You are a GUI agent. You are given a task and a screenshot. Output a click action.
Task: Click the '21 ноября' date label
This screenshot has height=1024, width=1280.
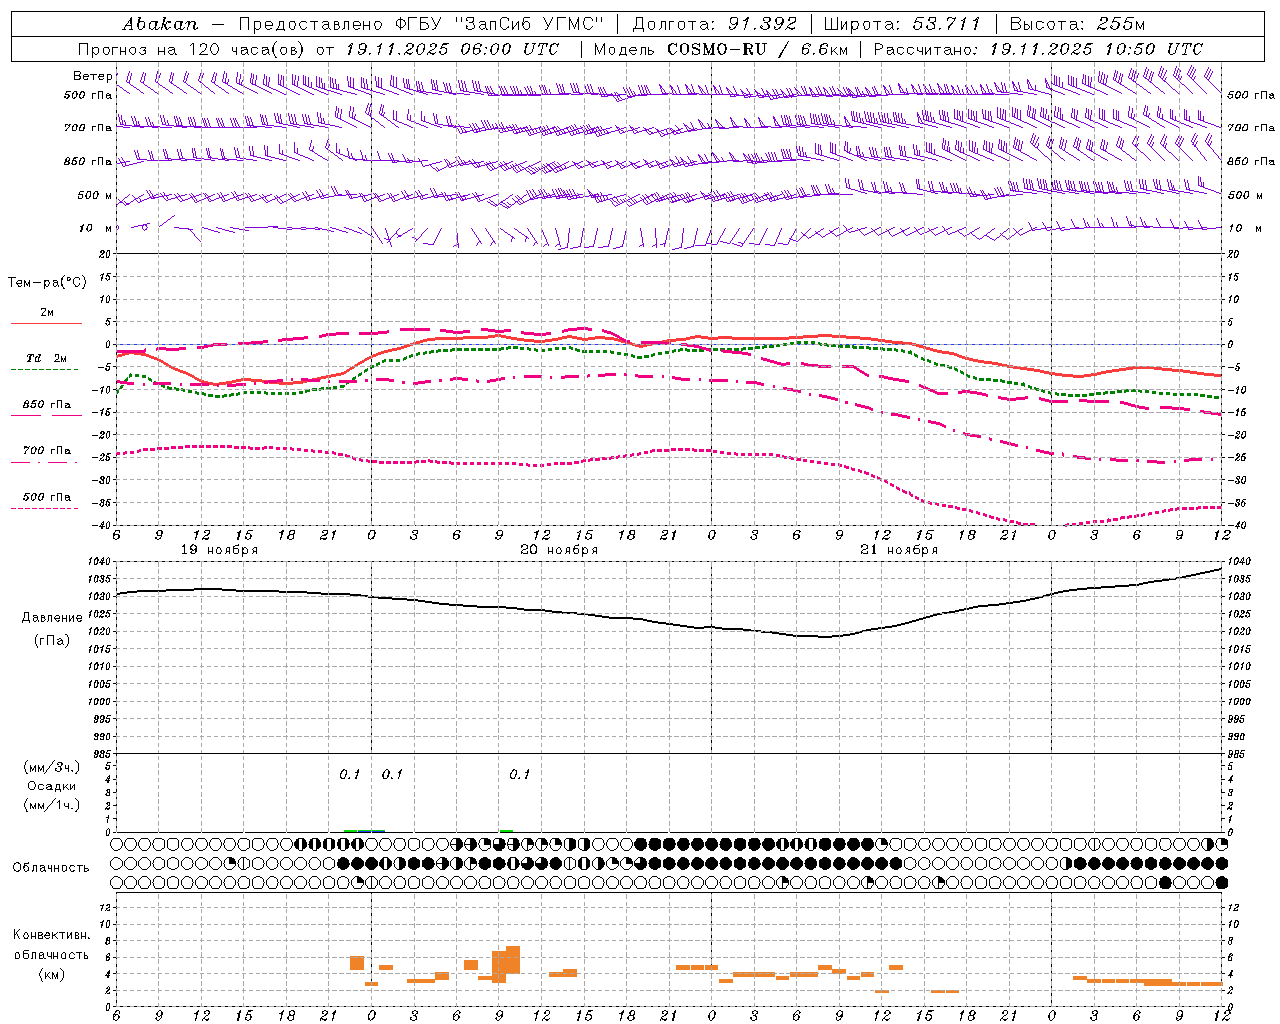pos(899,550)
